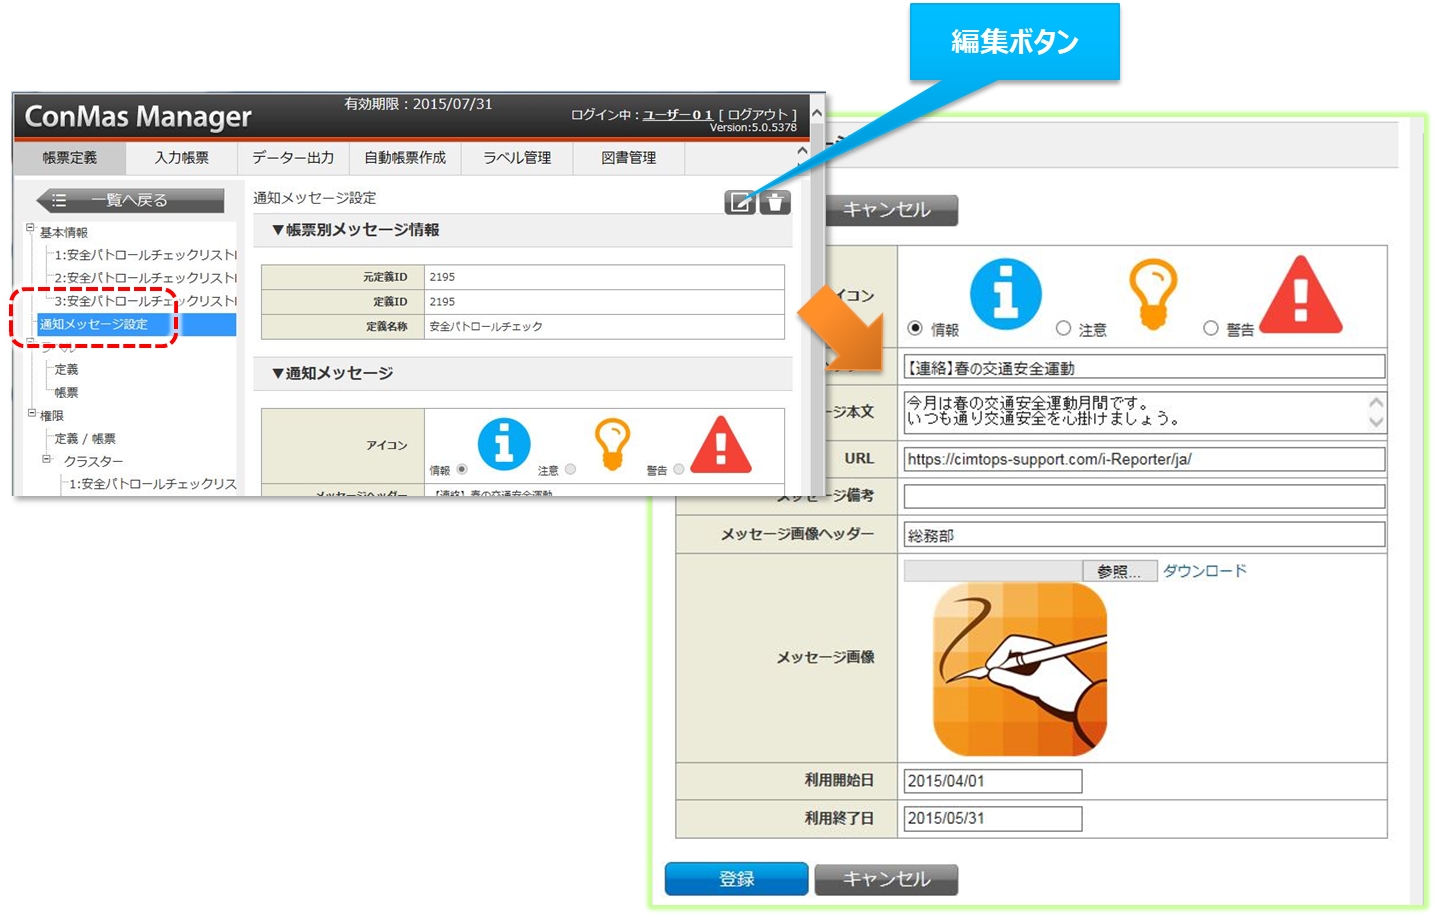Select 3:安全パトロールチェックリスト tree item
Viewport: 1435px width, 916px height.
(146, 301)
